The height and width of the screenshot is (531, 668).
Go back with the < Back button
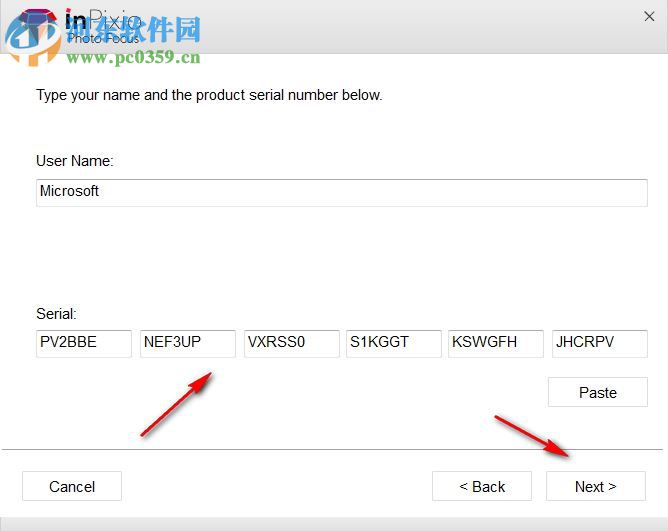(x=482, y=486)
